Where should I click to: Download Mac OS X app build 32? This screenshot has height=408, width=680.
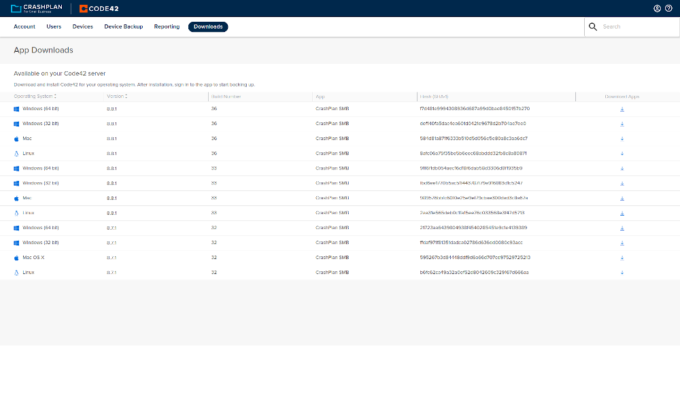(622, 257)
